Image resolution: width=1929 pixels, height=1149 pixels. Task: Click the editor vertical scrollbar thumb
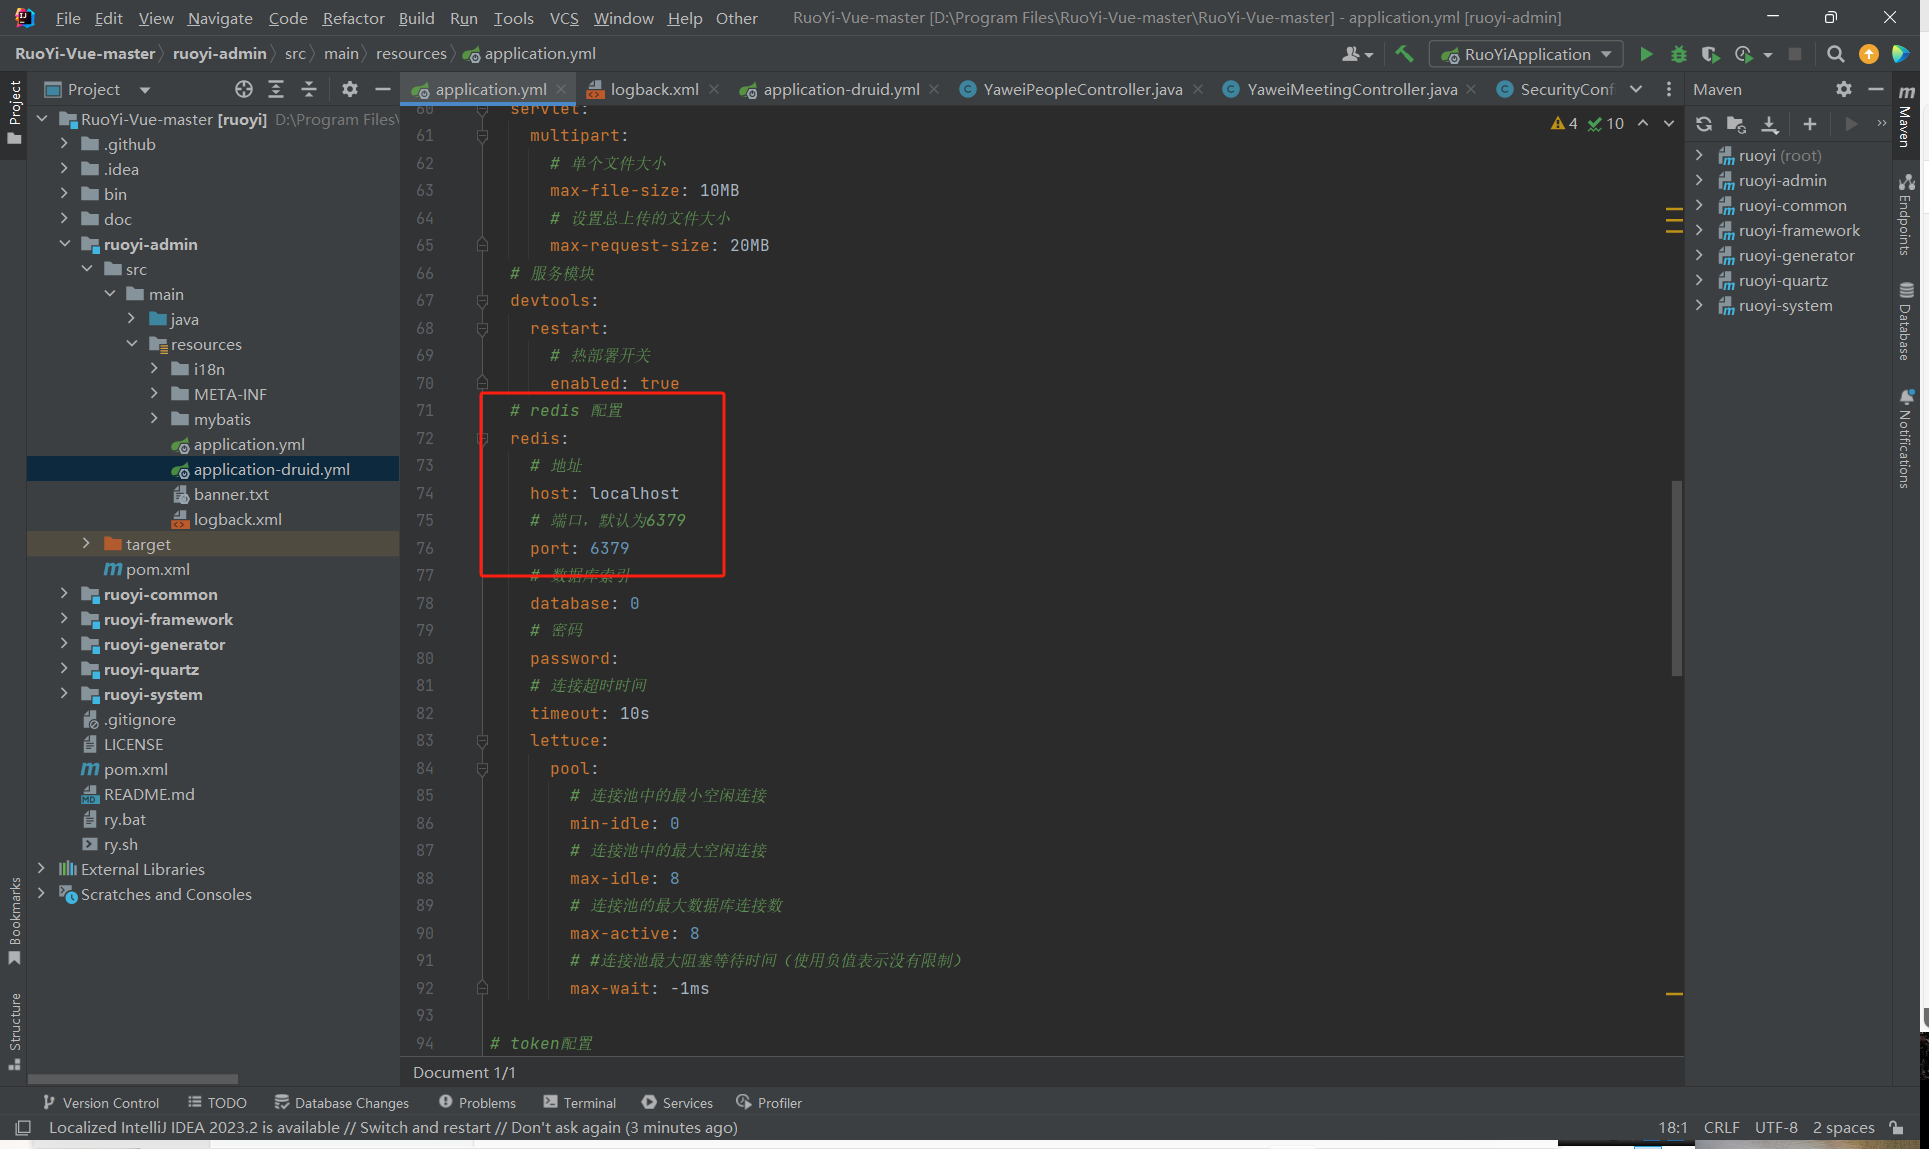click(1676, 578)
